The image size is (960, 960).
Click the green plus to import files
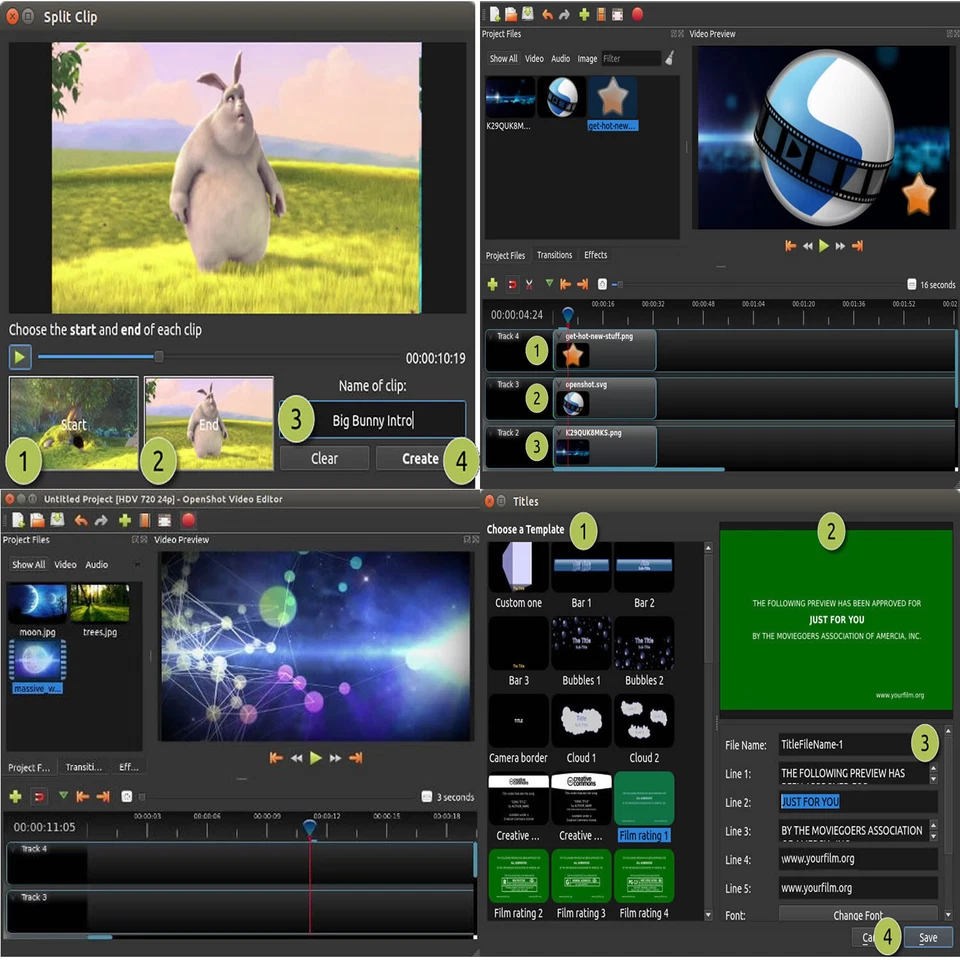tap(584, 14)
